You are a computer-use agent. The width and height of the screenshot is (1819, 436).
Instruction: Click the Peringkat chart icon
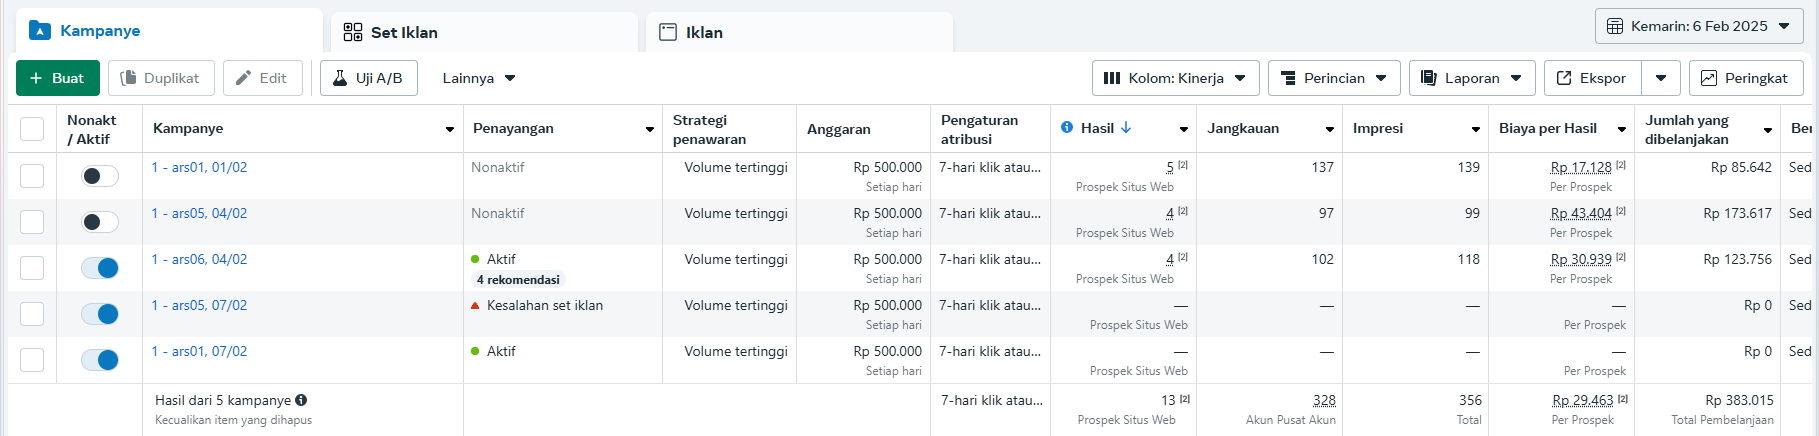pyautogui.click(x=1709, y=78)
